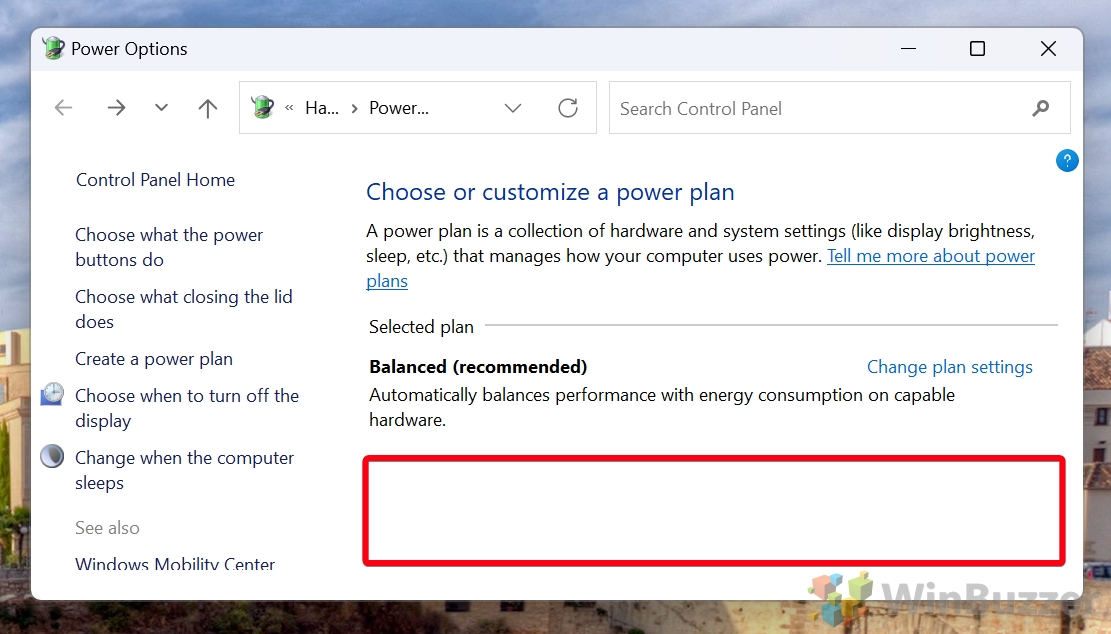Click inside the Search Control Panel field
1111x634 pixels.
pos(800,107)
